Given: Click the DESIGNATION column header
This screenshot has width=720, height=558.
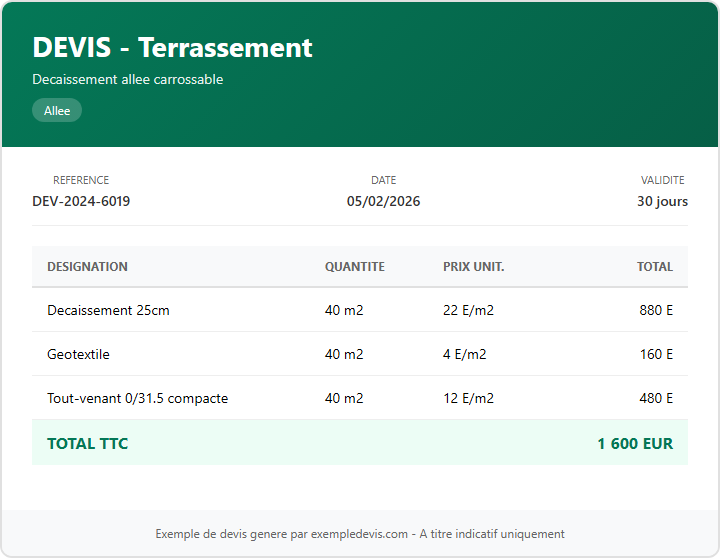Looking at the screenshot, I should (87, 267).
